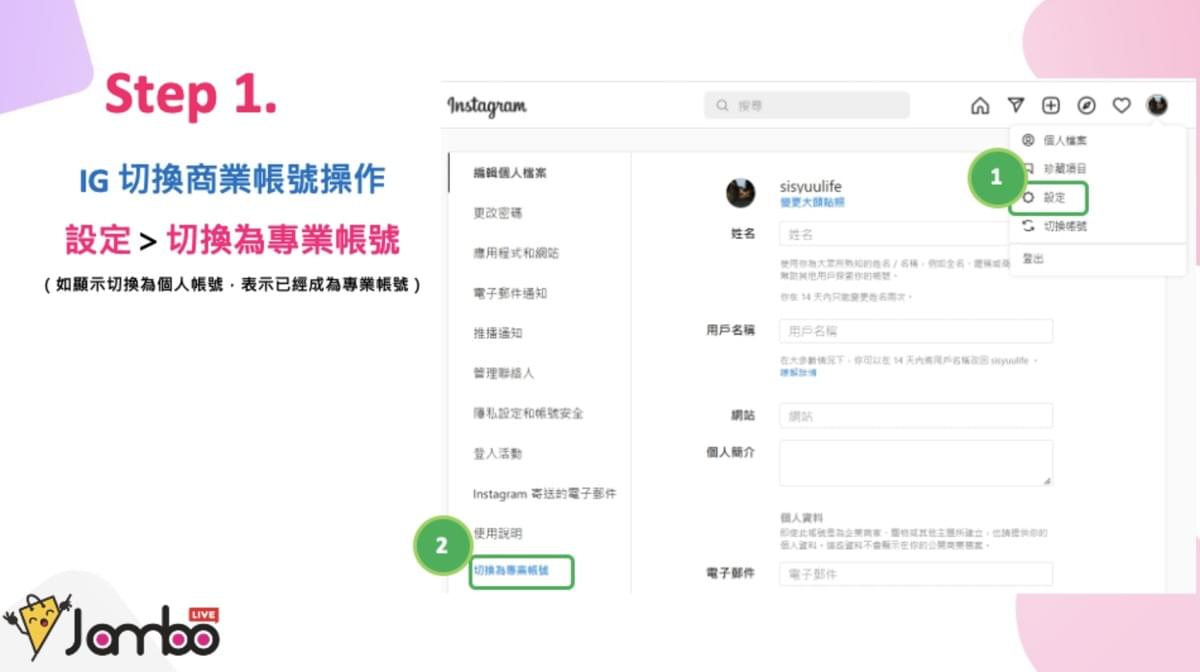
Task: Click the sisyuulife username text
Action: click(813, 186)
